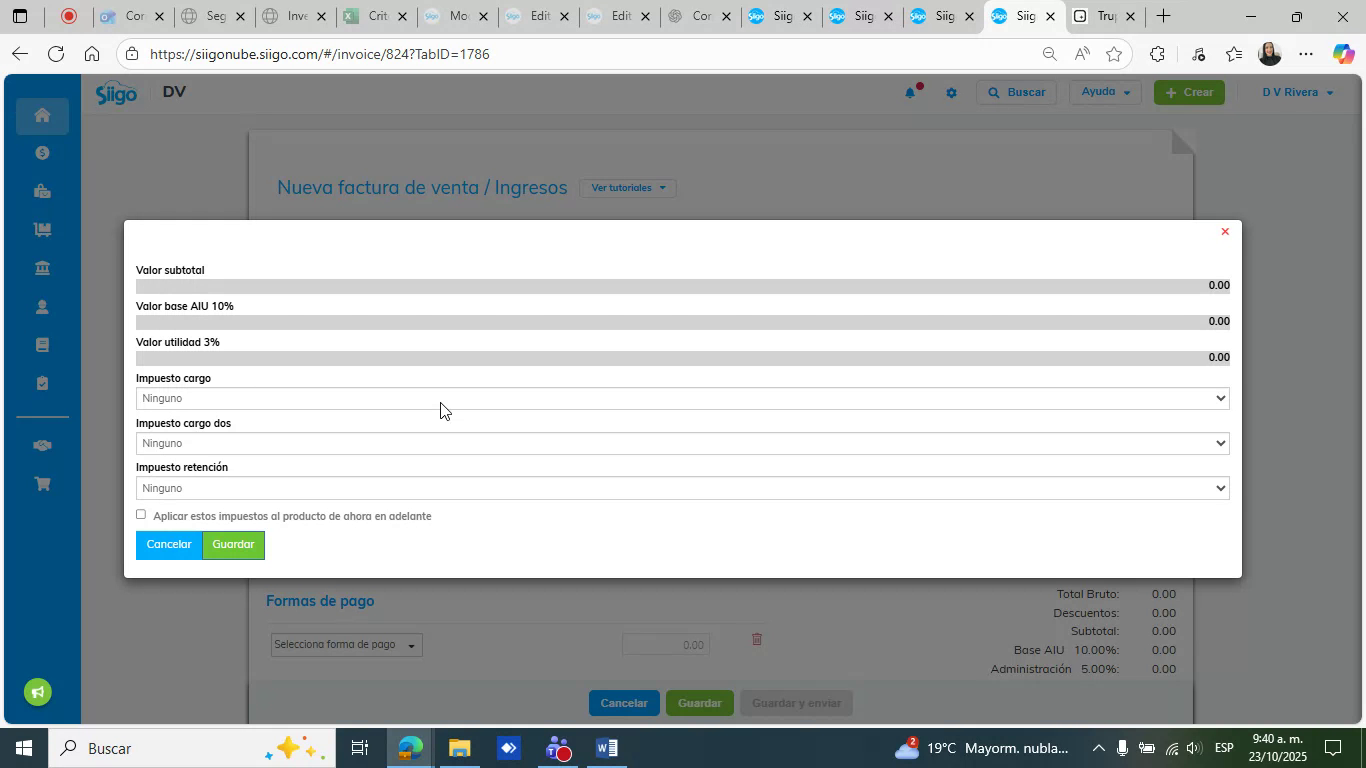Screen dimensions: 1366x768
Task: Click the Valor subtotal field
Action: click(x=682, y=286)
